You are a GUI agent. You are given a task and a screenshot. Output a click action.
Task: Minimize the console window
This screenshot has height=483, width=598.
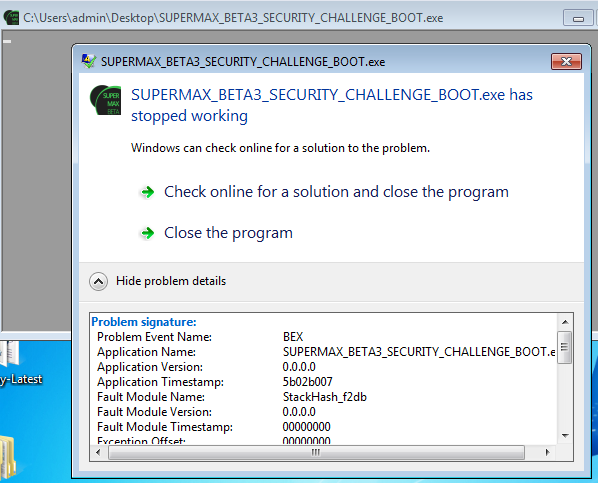pos(578,18)
